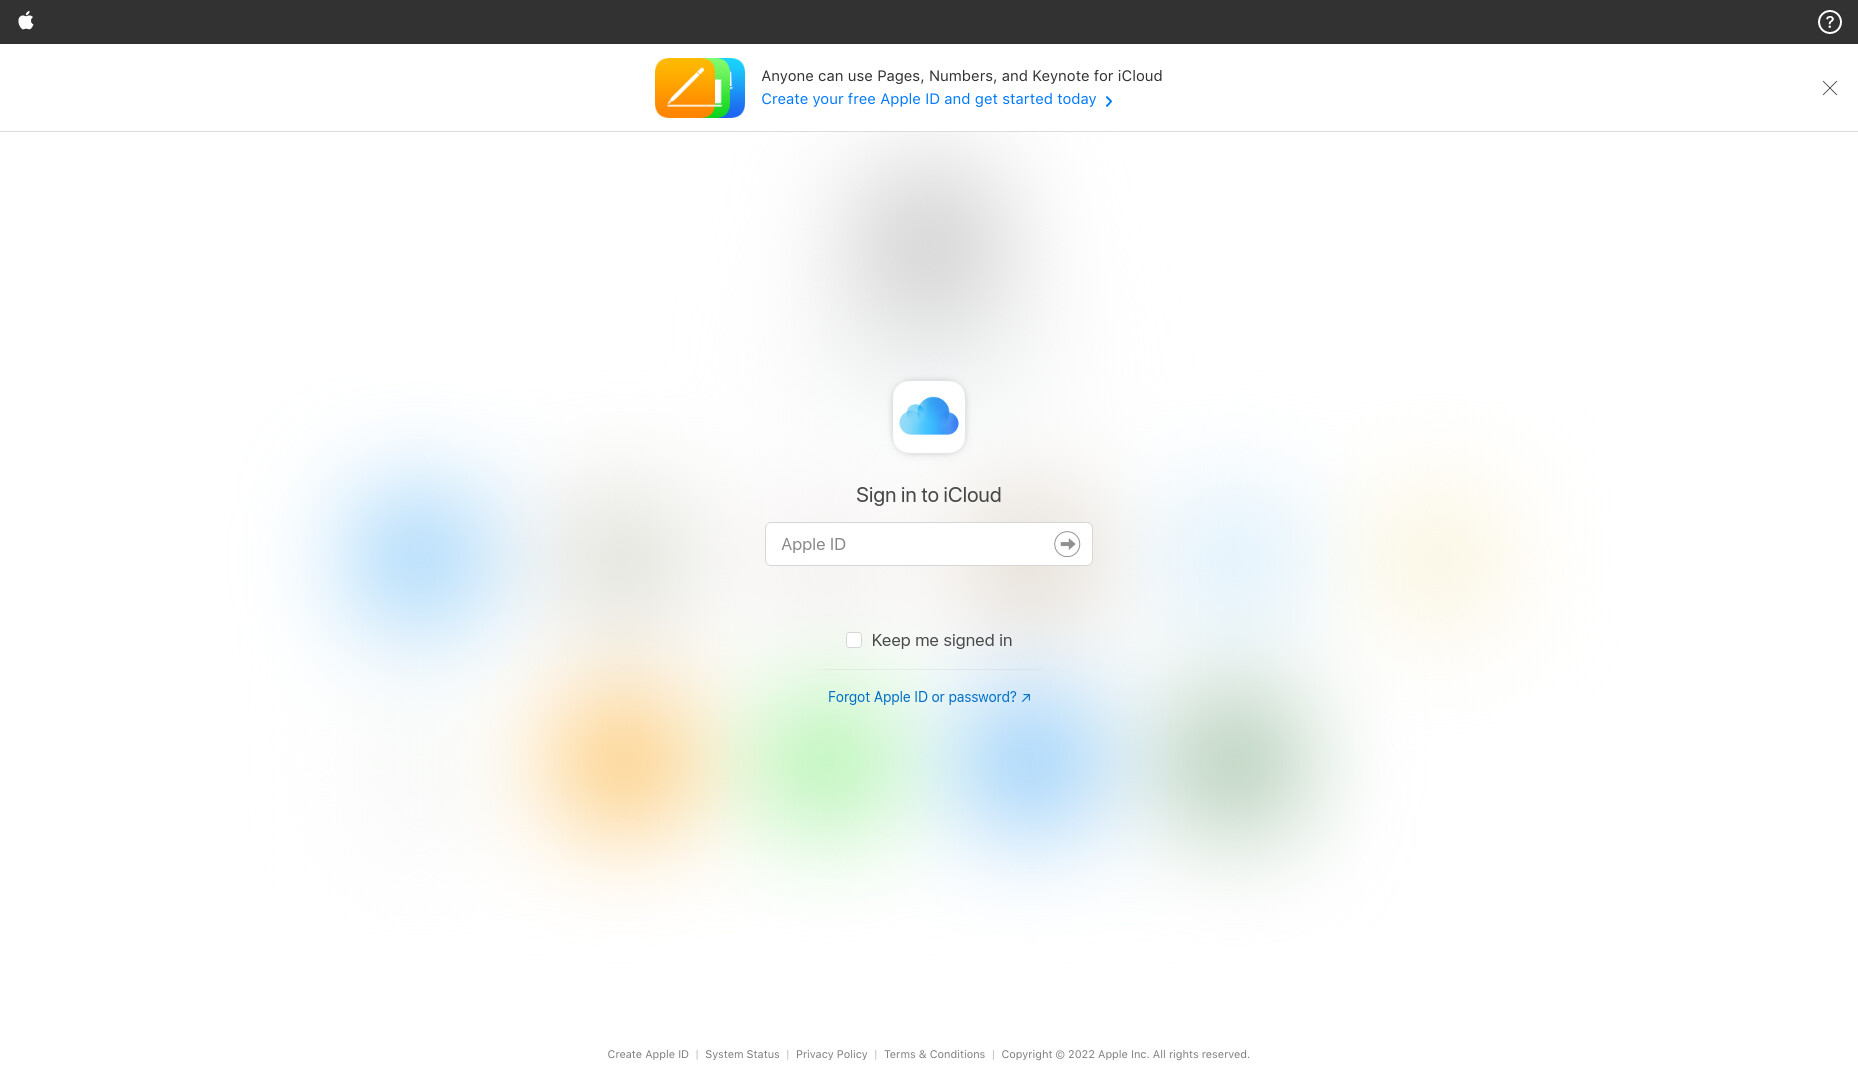Screen dimensions: 1858x1080
Task: Open the help question mark icon
Action: (x=1829, y=22)
